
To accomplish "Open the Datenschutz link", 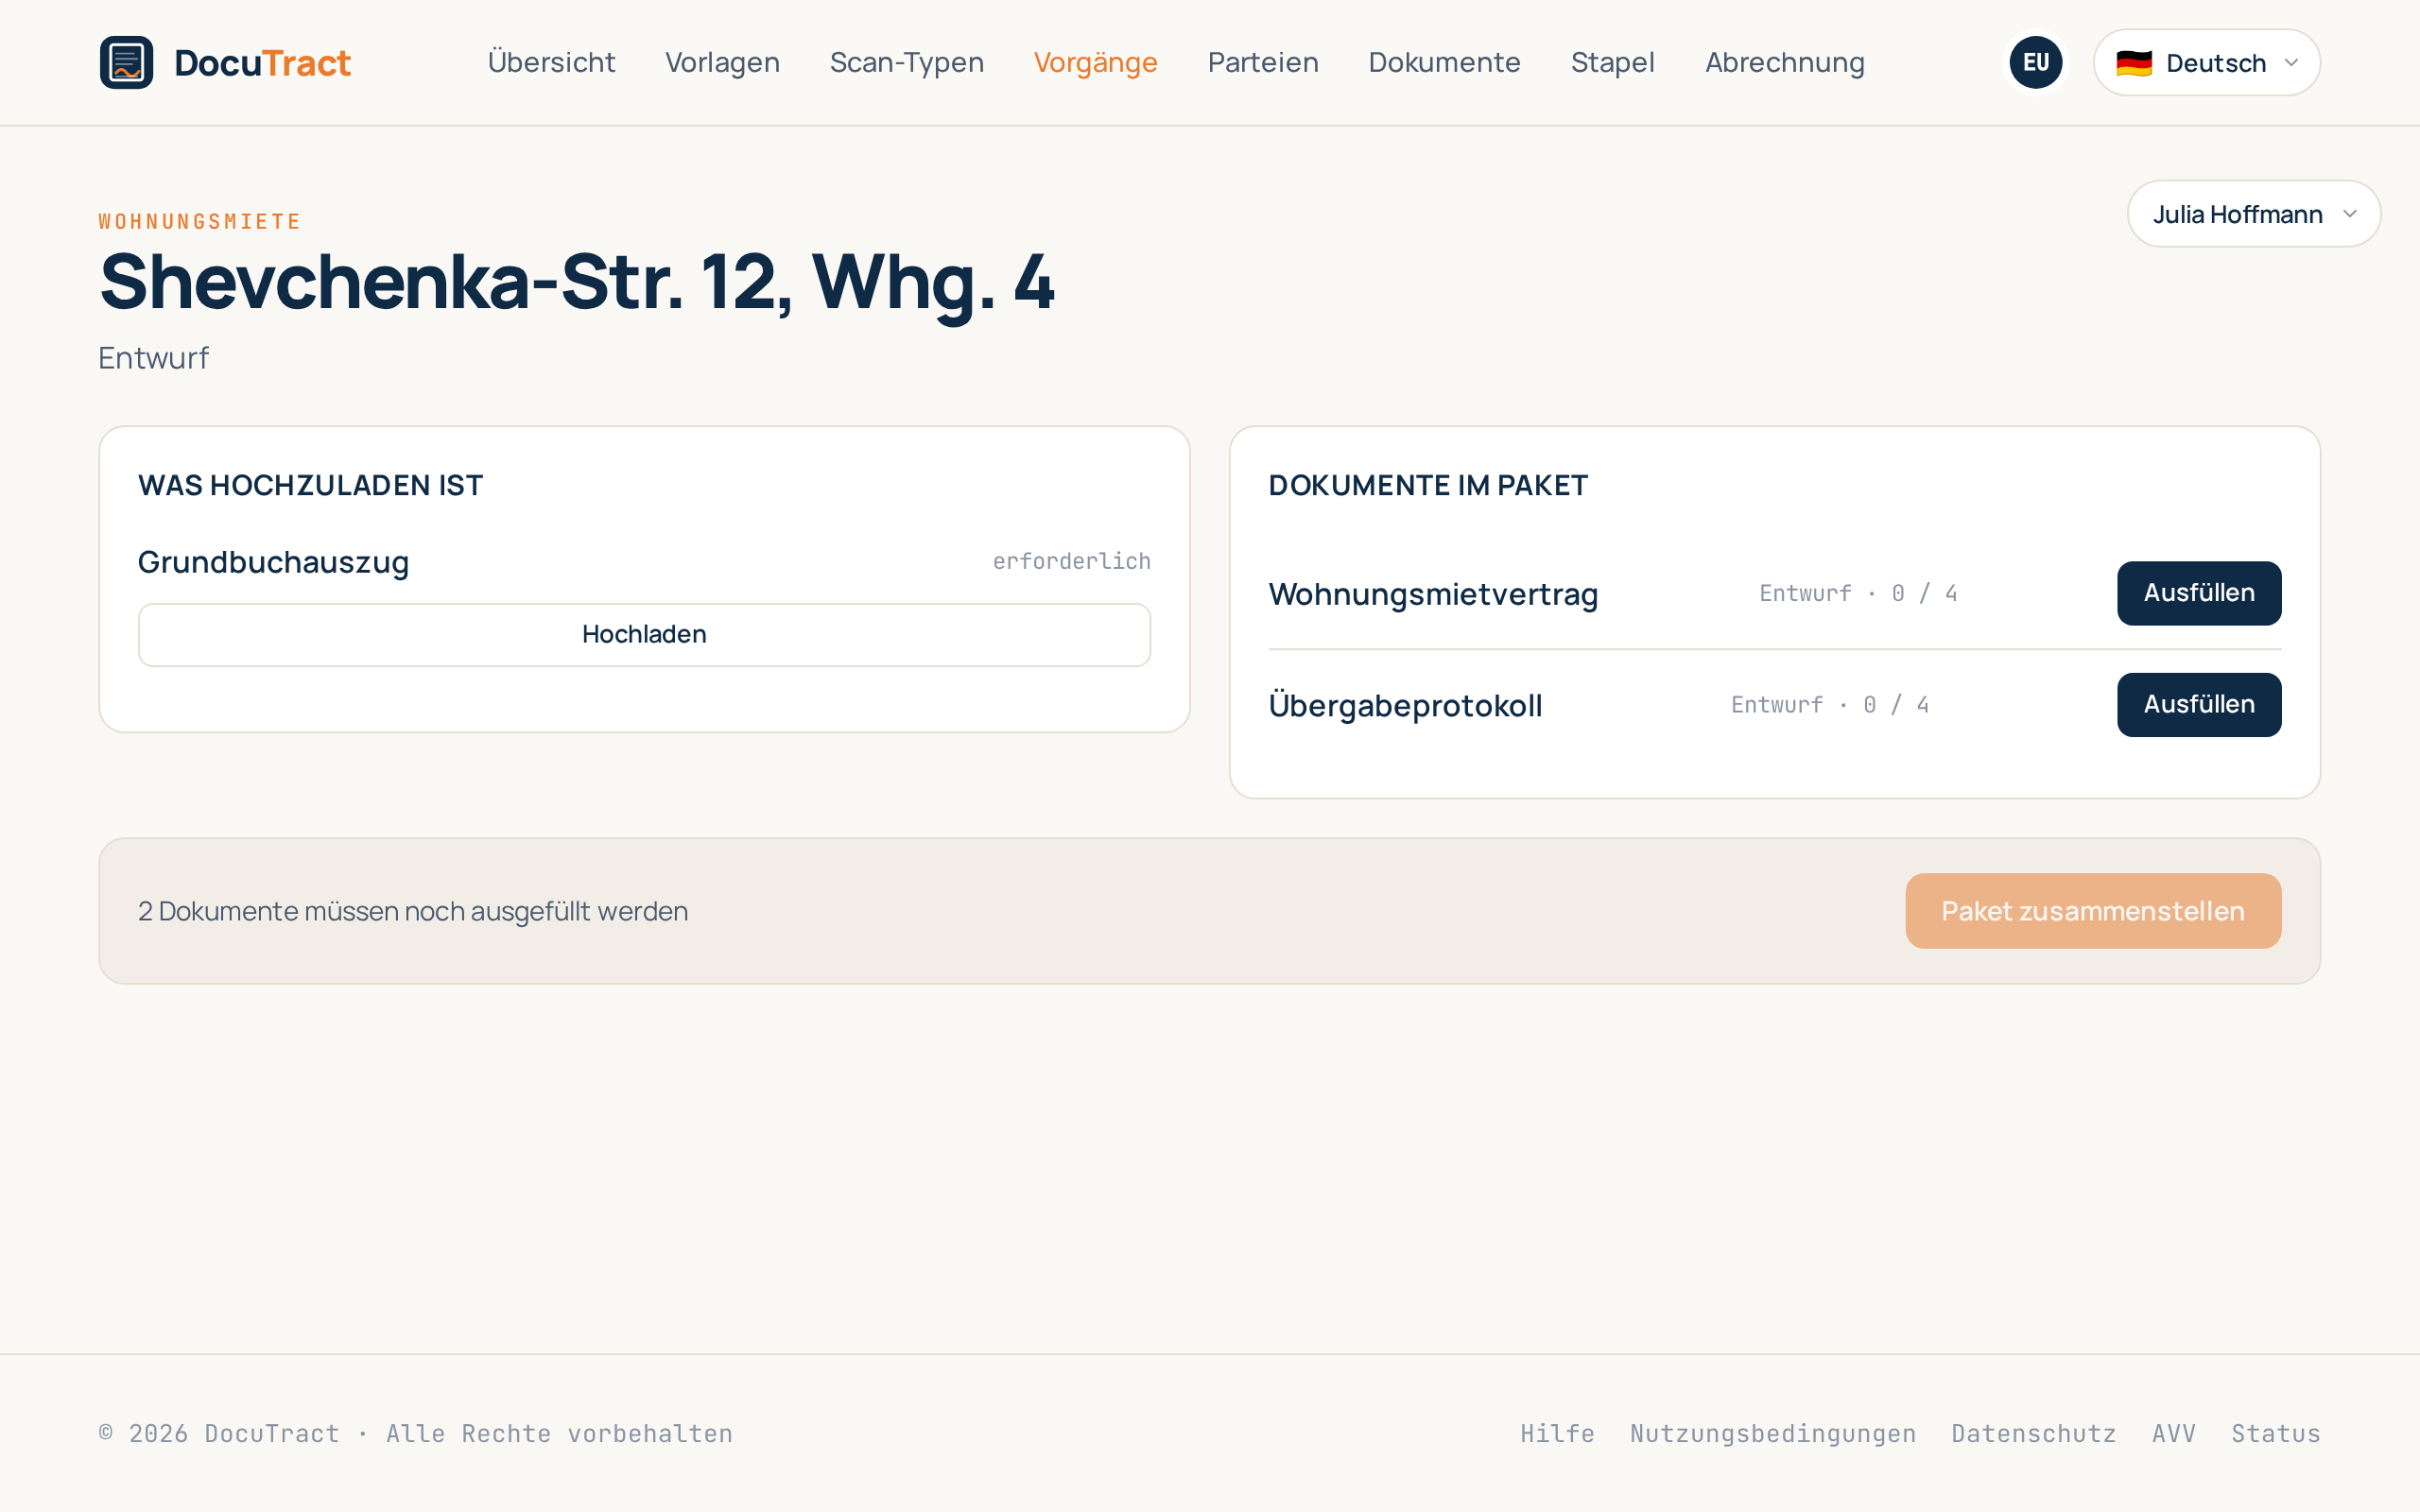I will pyautogui.click(x=2033, y=1433).
